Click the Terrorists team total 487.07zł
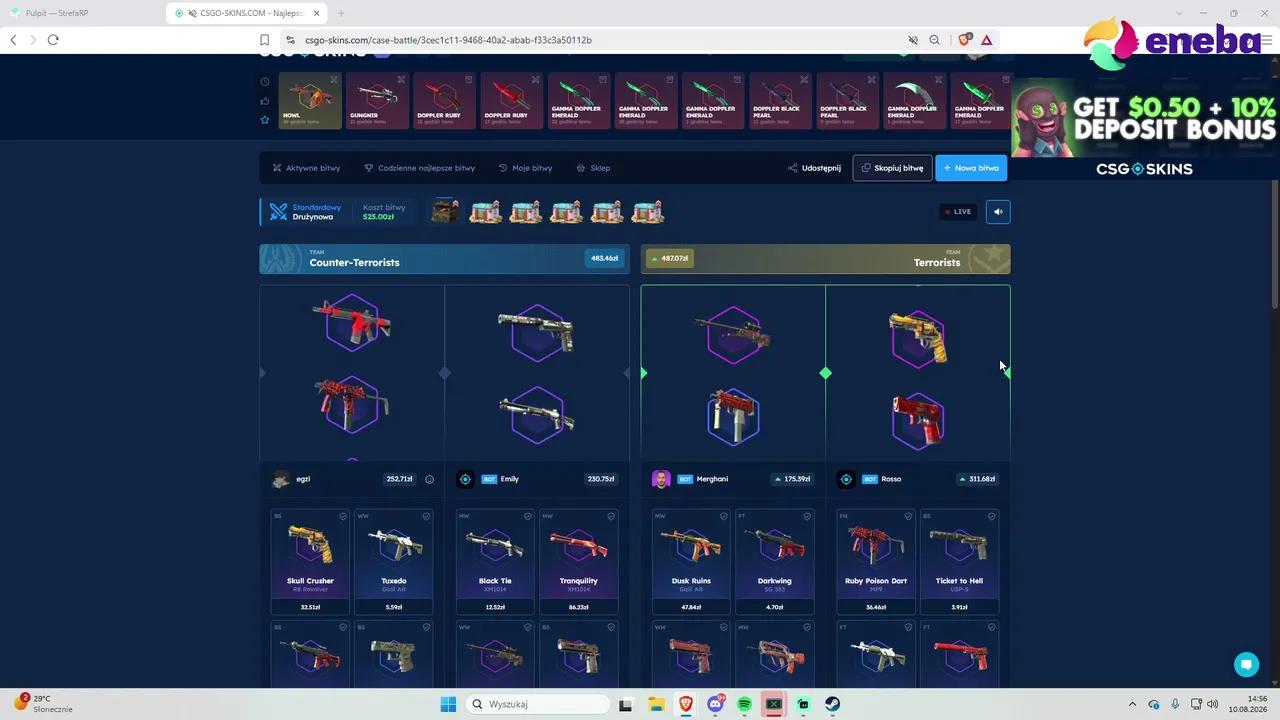 click(670, 258)
